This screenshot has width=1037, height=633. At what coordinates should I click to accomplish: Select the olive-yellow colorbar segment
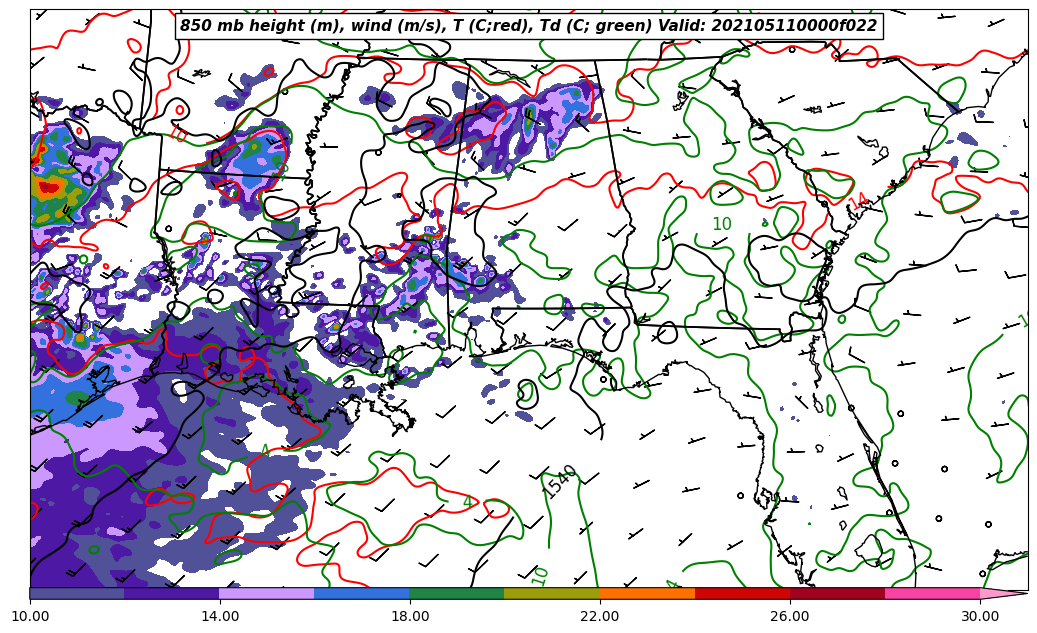point(552,593)
